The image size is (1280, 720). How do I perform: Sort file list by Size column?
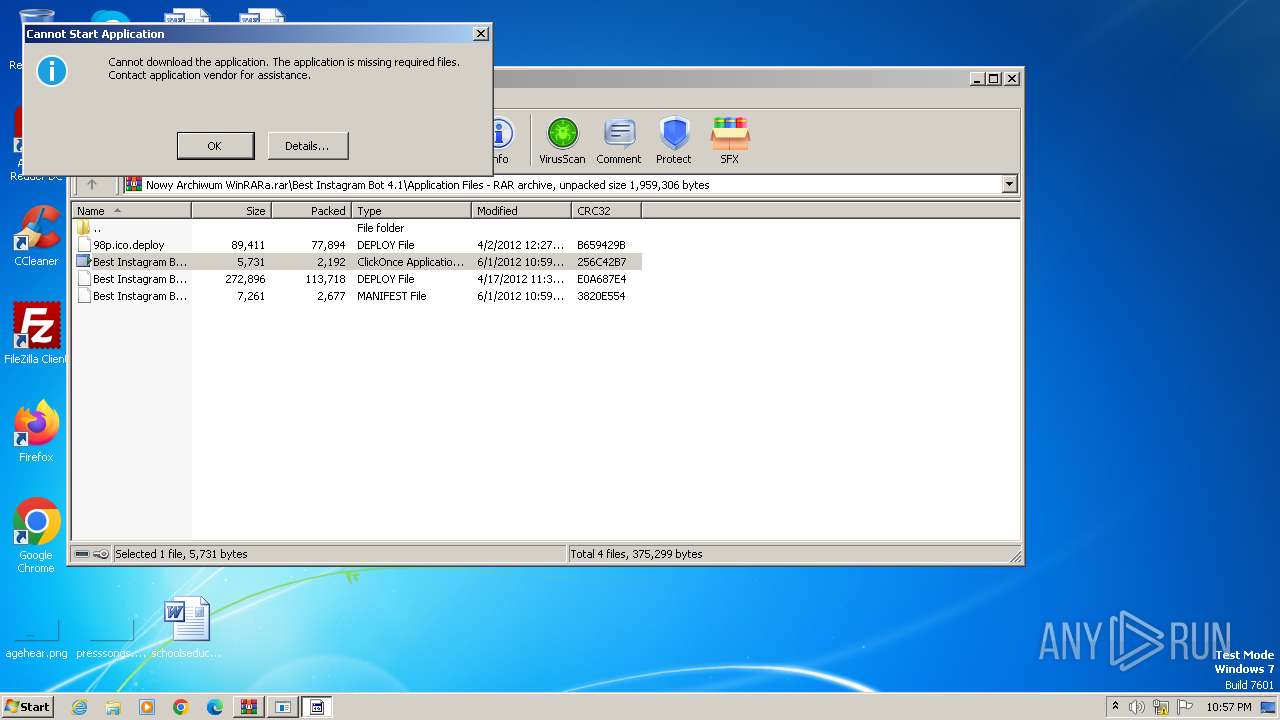(231, 211)
